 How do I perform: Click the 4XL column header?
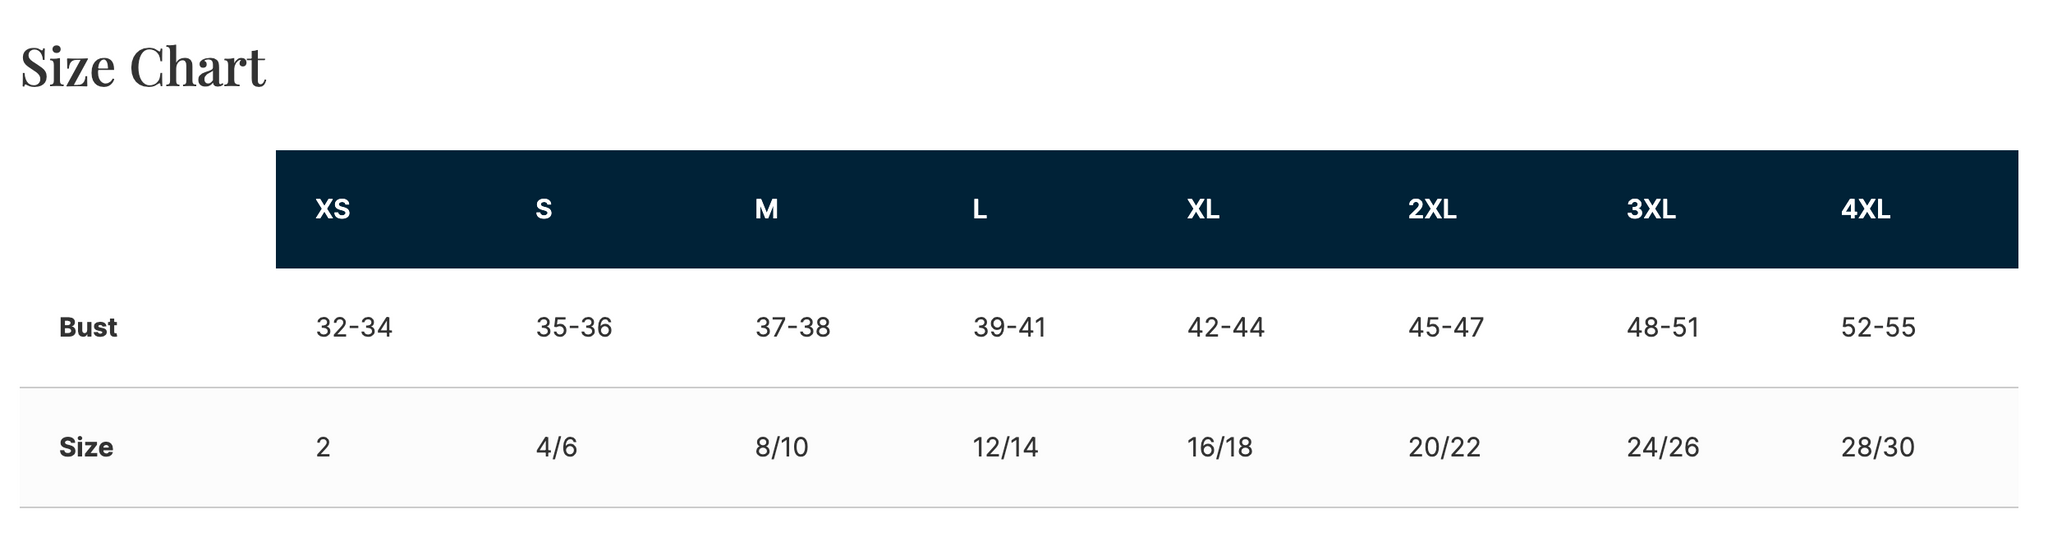pyautogui.click(x=1866, y=209)
